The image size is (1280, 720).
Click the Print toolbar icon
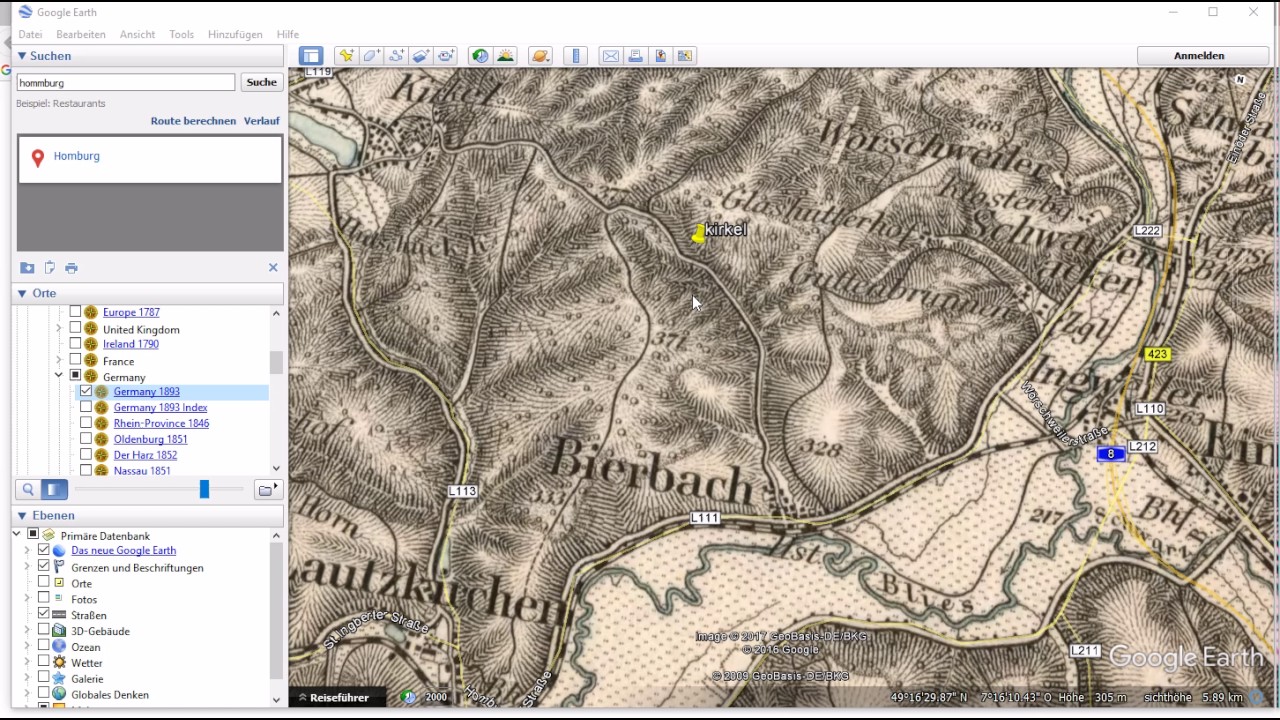pos(635,56)
